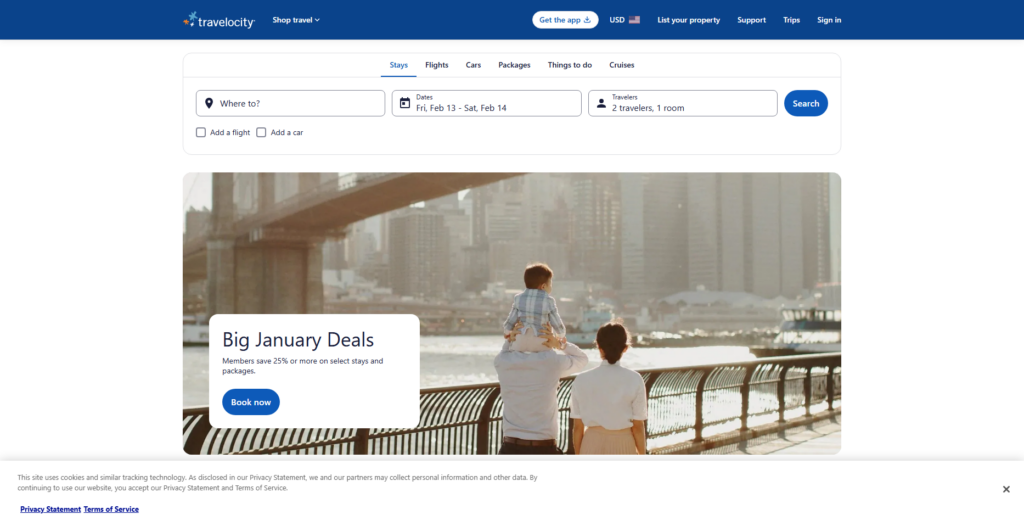This screenshot has height=520, width=1024.
Task: Select the Stays tab
Action: tap(398, 65)
